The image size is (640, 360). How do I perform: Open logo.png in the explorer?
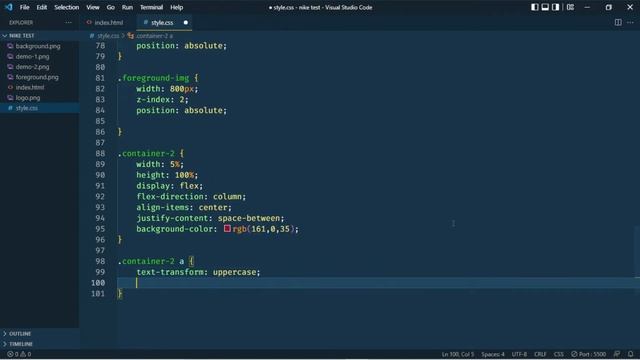coord(28,98)
